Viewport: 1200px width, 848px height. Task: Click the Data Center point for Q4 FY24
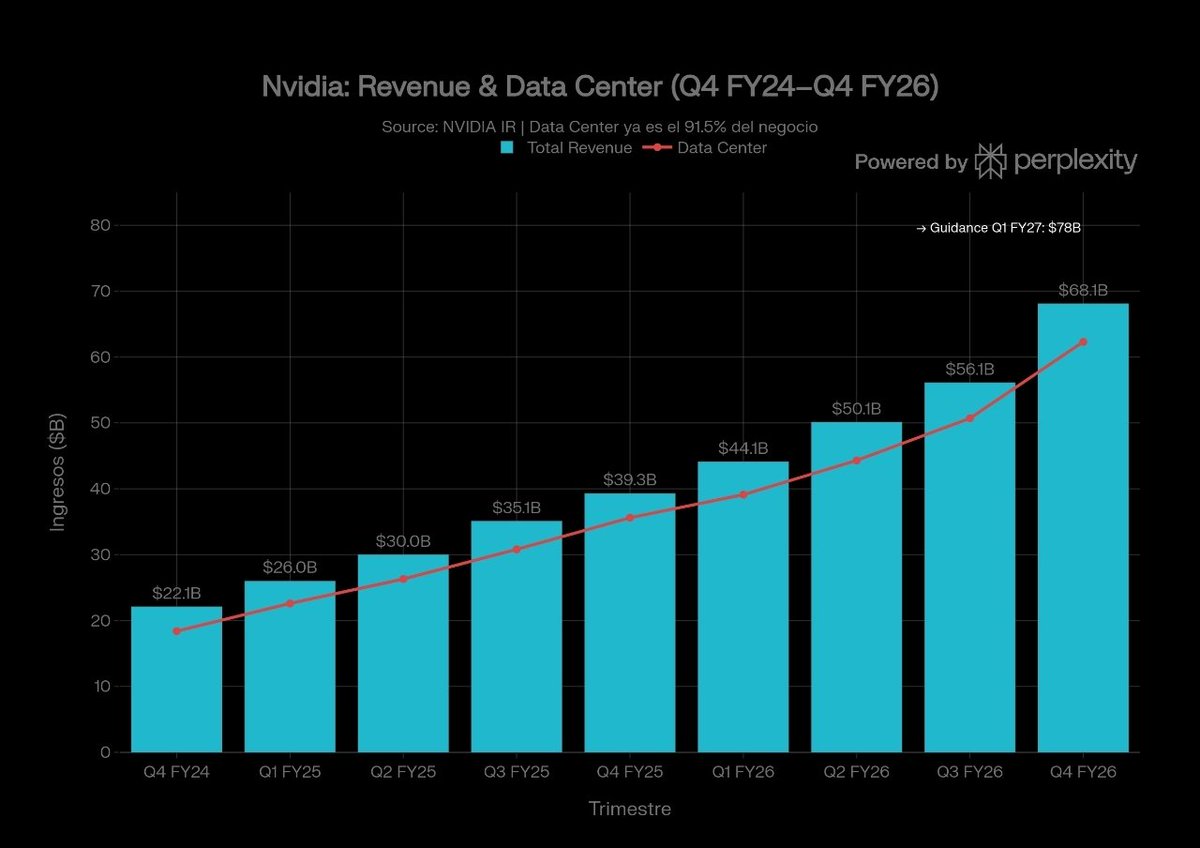(x=177, y=631)
